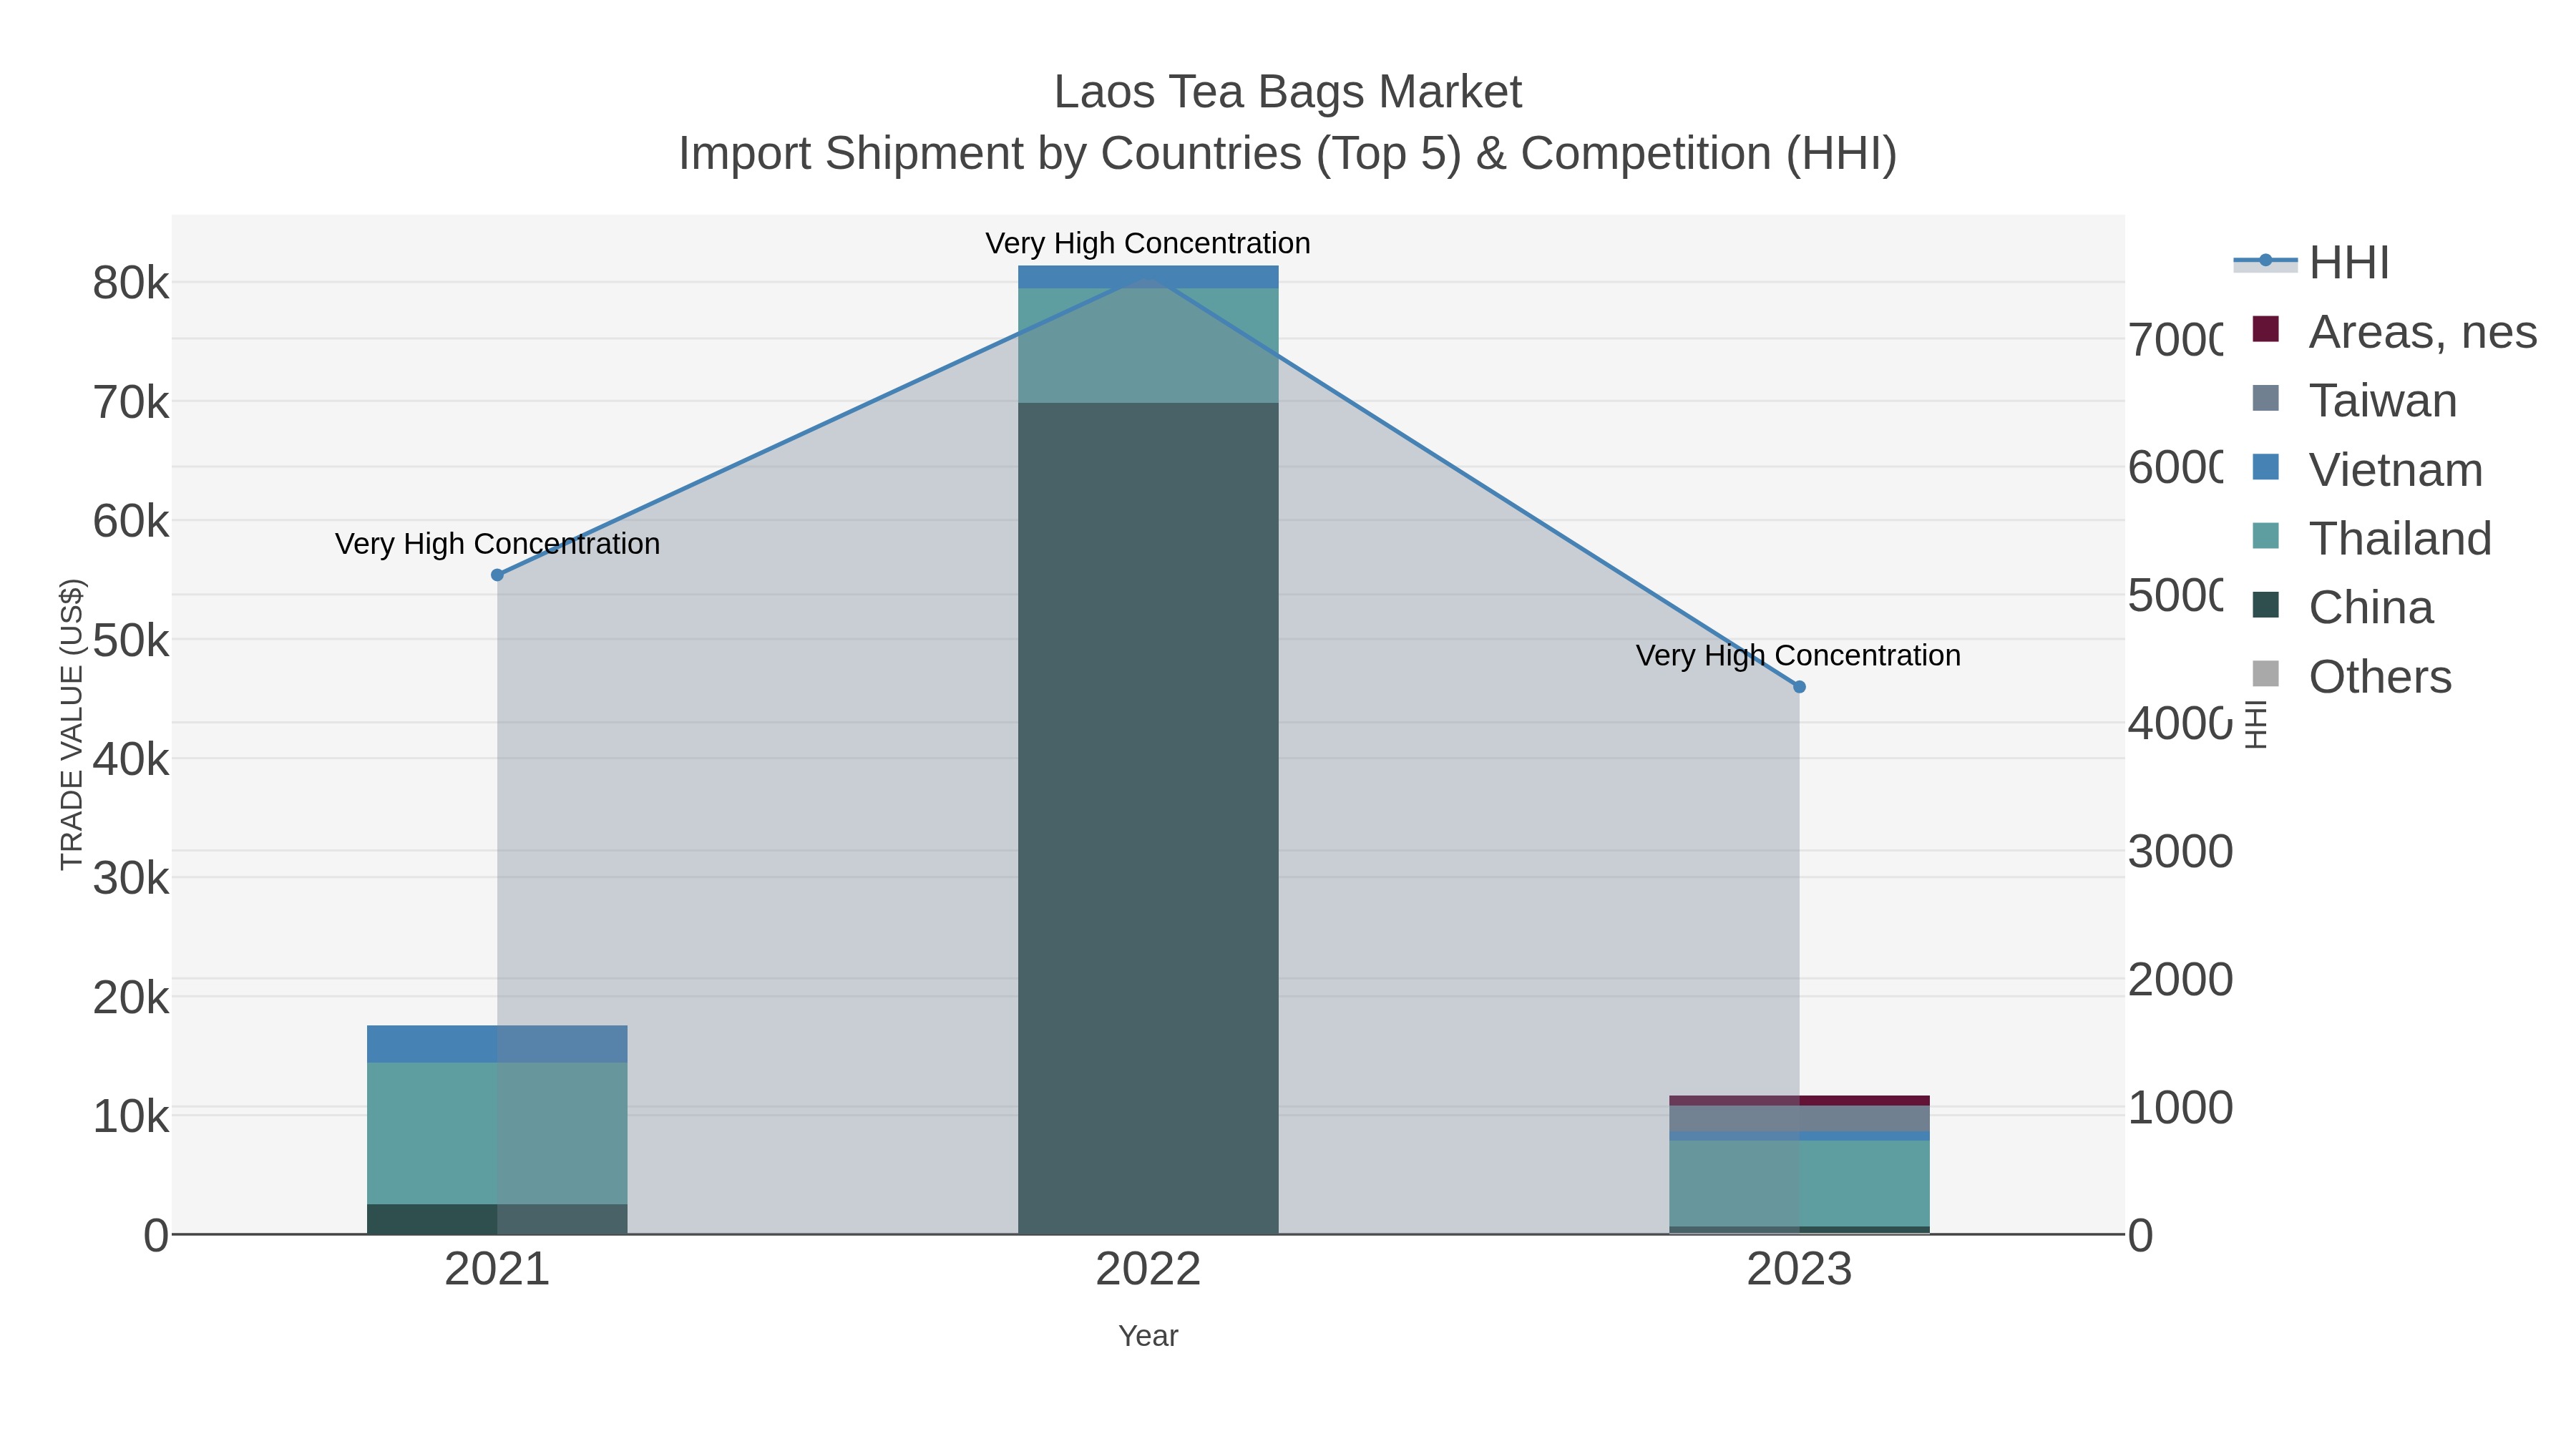Click the 'Very High Concentration' label above 2022
Viewport: 2576px width, 1449px height.
tap(1148, 243)
